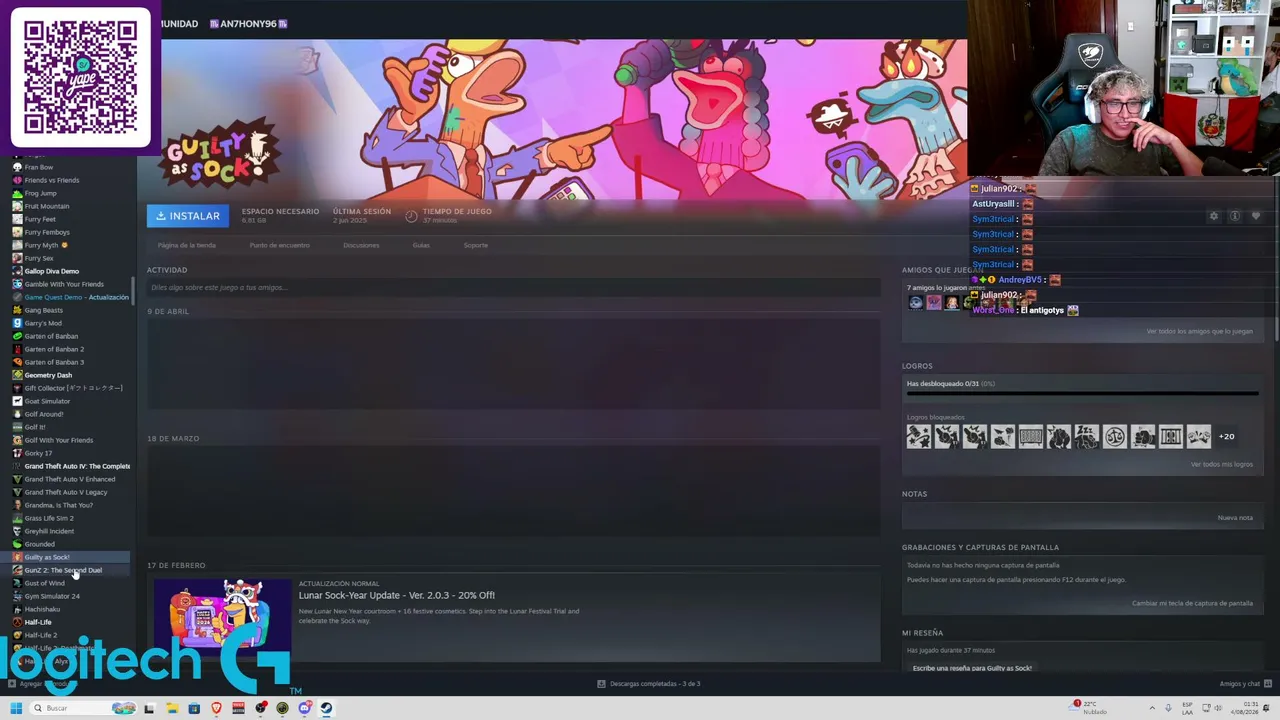Image resolution: width=1280 pixels, height=720 pixels.
Task: Switch to the Discusiones tab
Action: click(x=361, y=245)
